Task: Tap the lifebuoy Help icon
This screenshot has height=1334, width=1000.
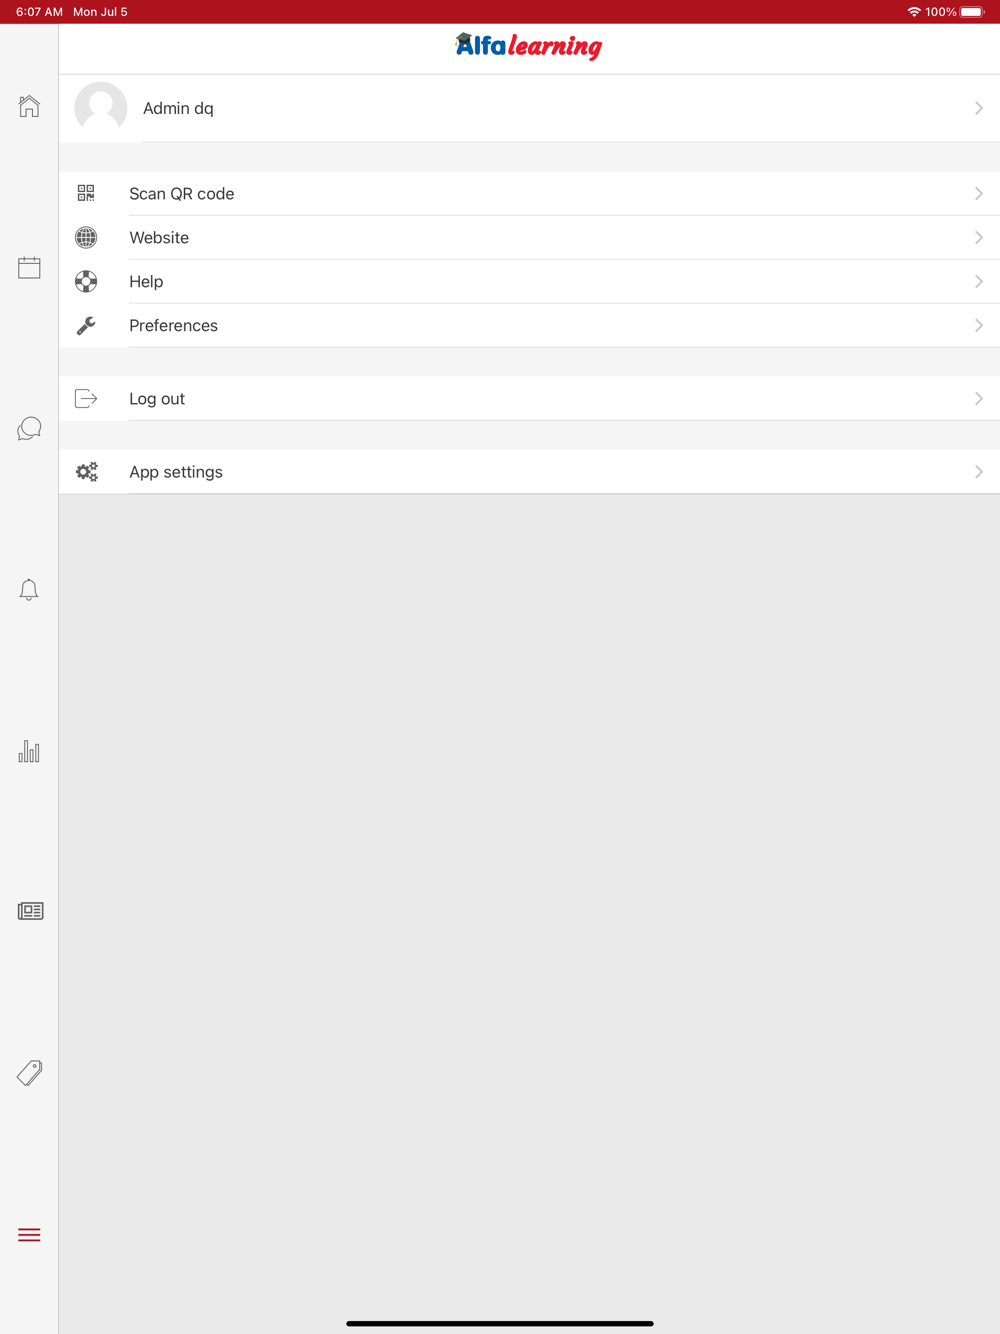Action: pyautogui.click(x=86, y=281)
